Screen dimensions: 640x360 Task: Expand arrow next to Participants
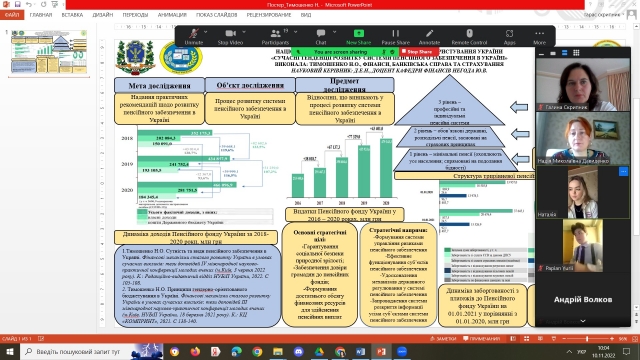pyautogui.click(x=295, y=32)
